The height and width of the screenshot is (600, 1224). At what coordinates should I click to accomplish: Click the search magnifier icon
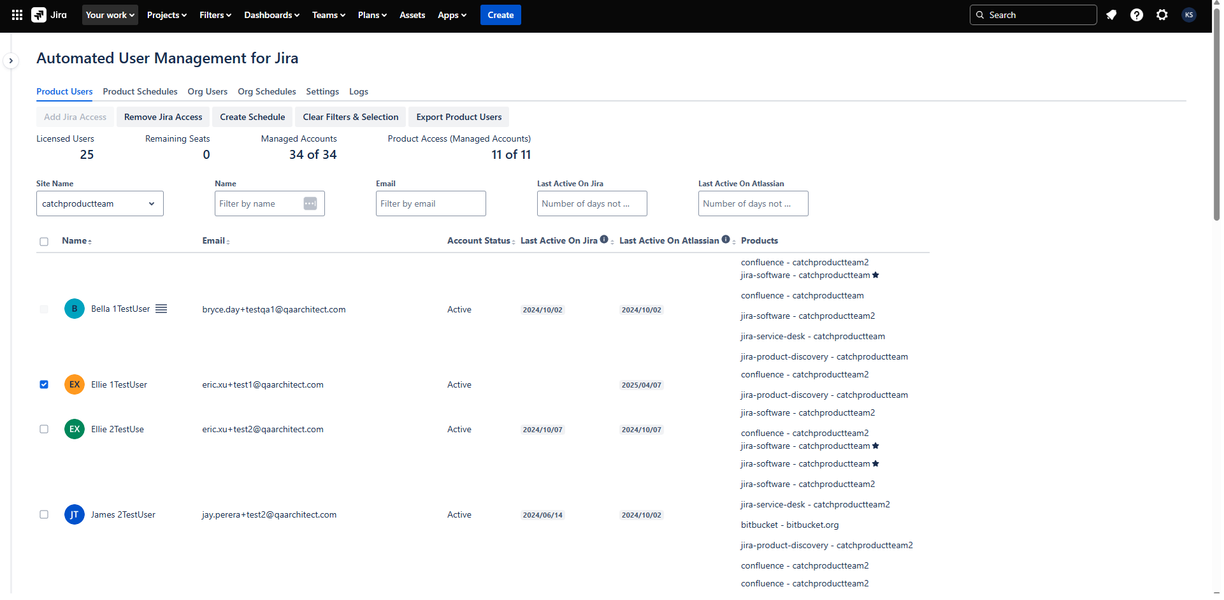980,15
